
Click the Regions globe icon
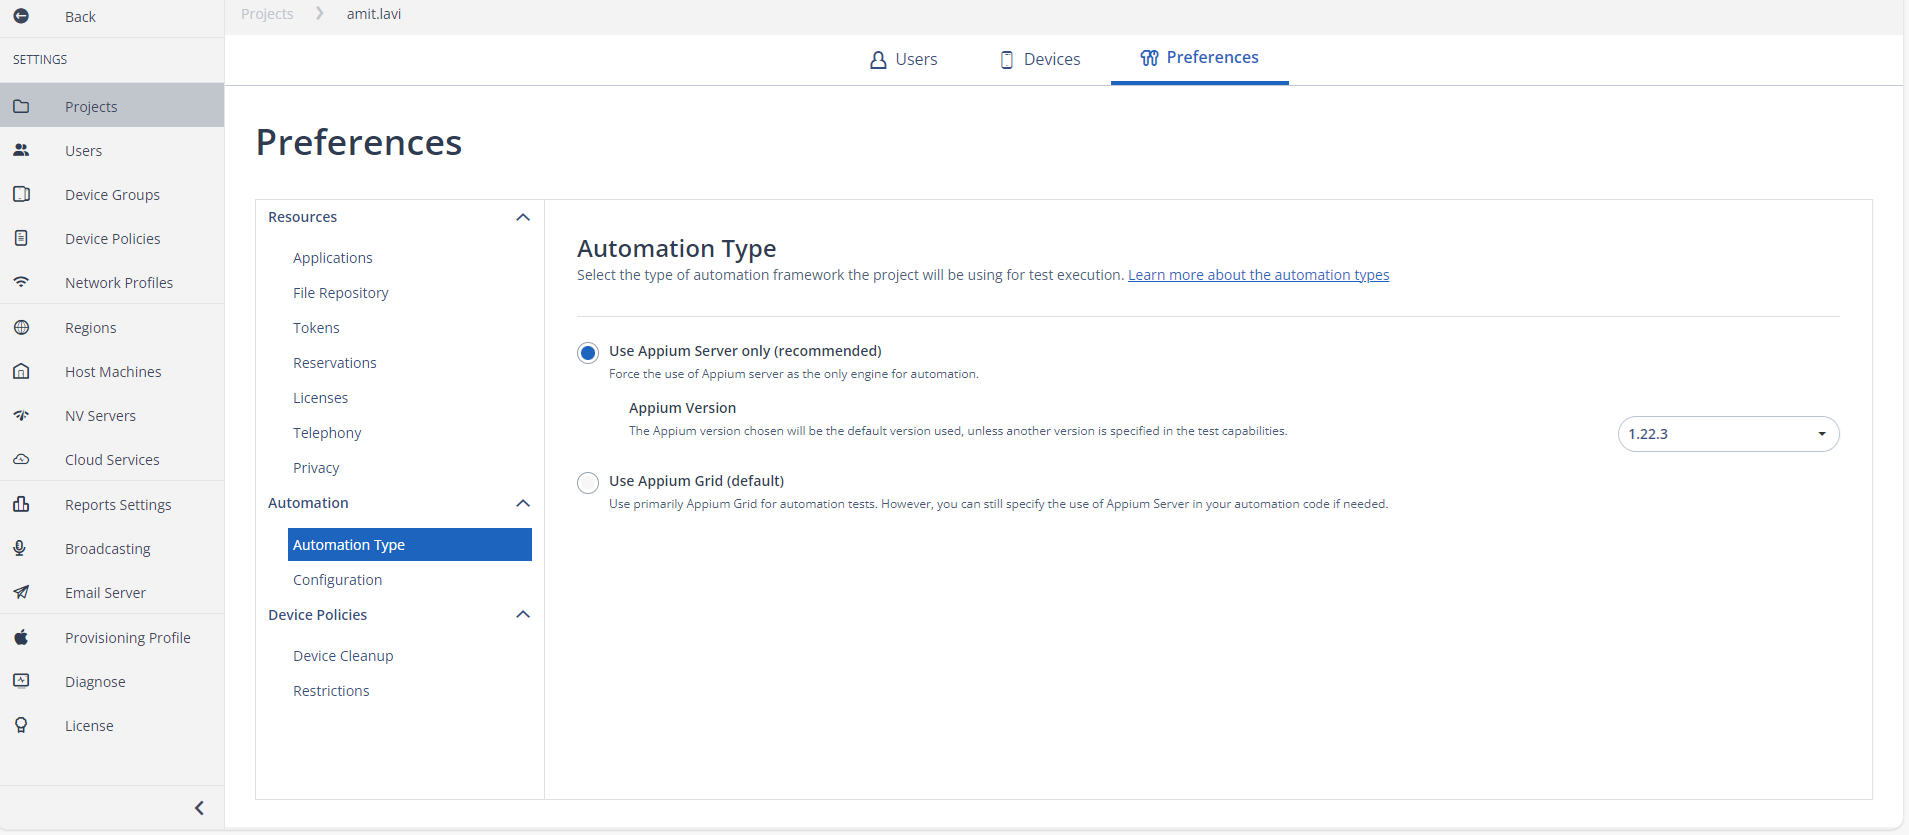pos(21,327)
